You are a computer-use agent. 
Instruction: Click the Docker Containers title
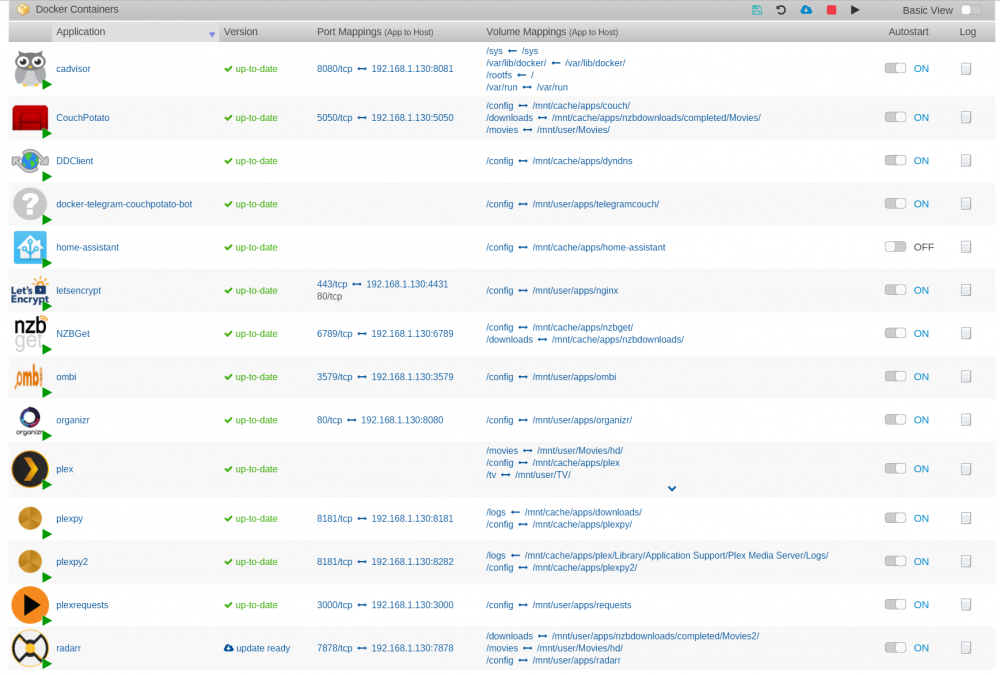77,10
